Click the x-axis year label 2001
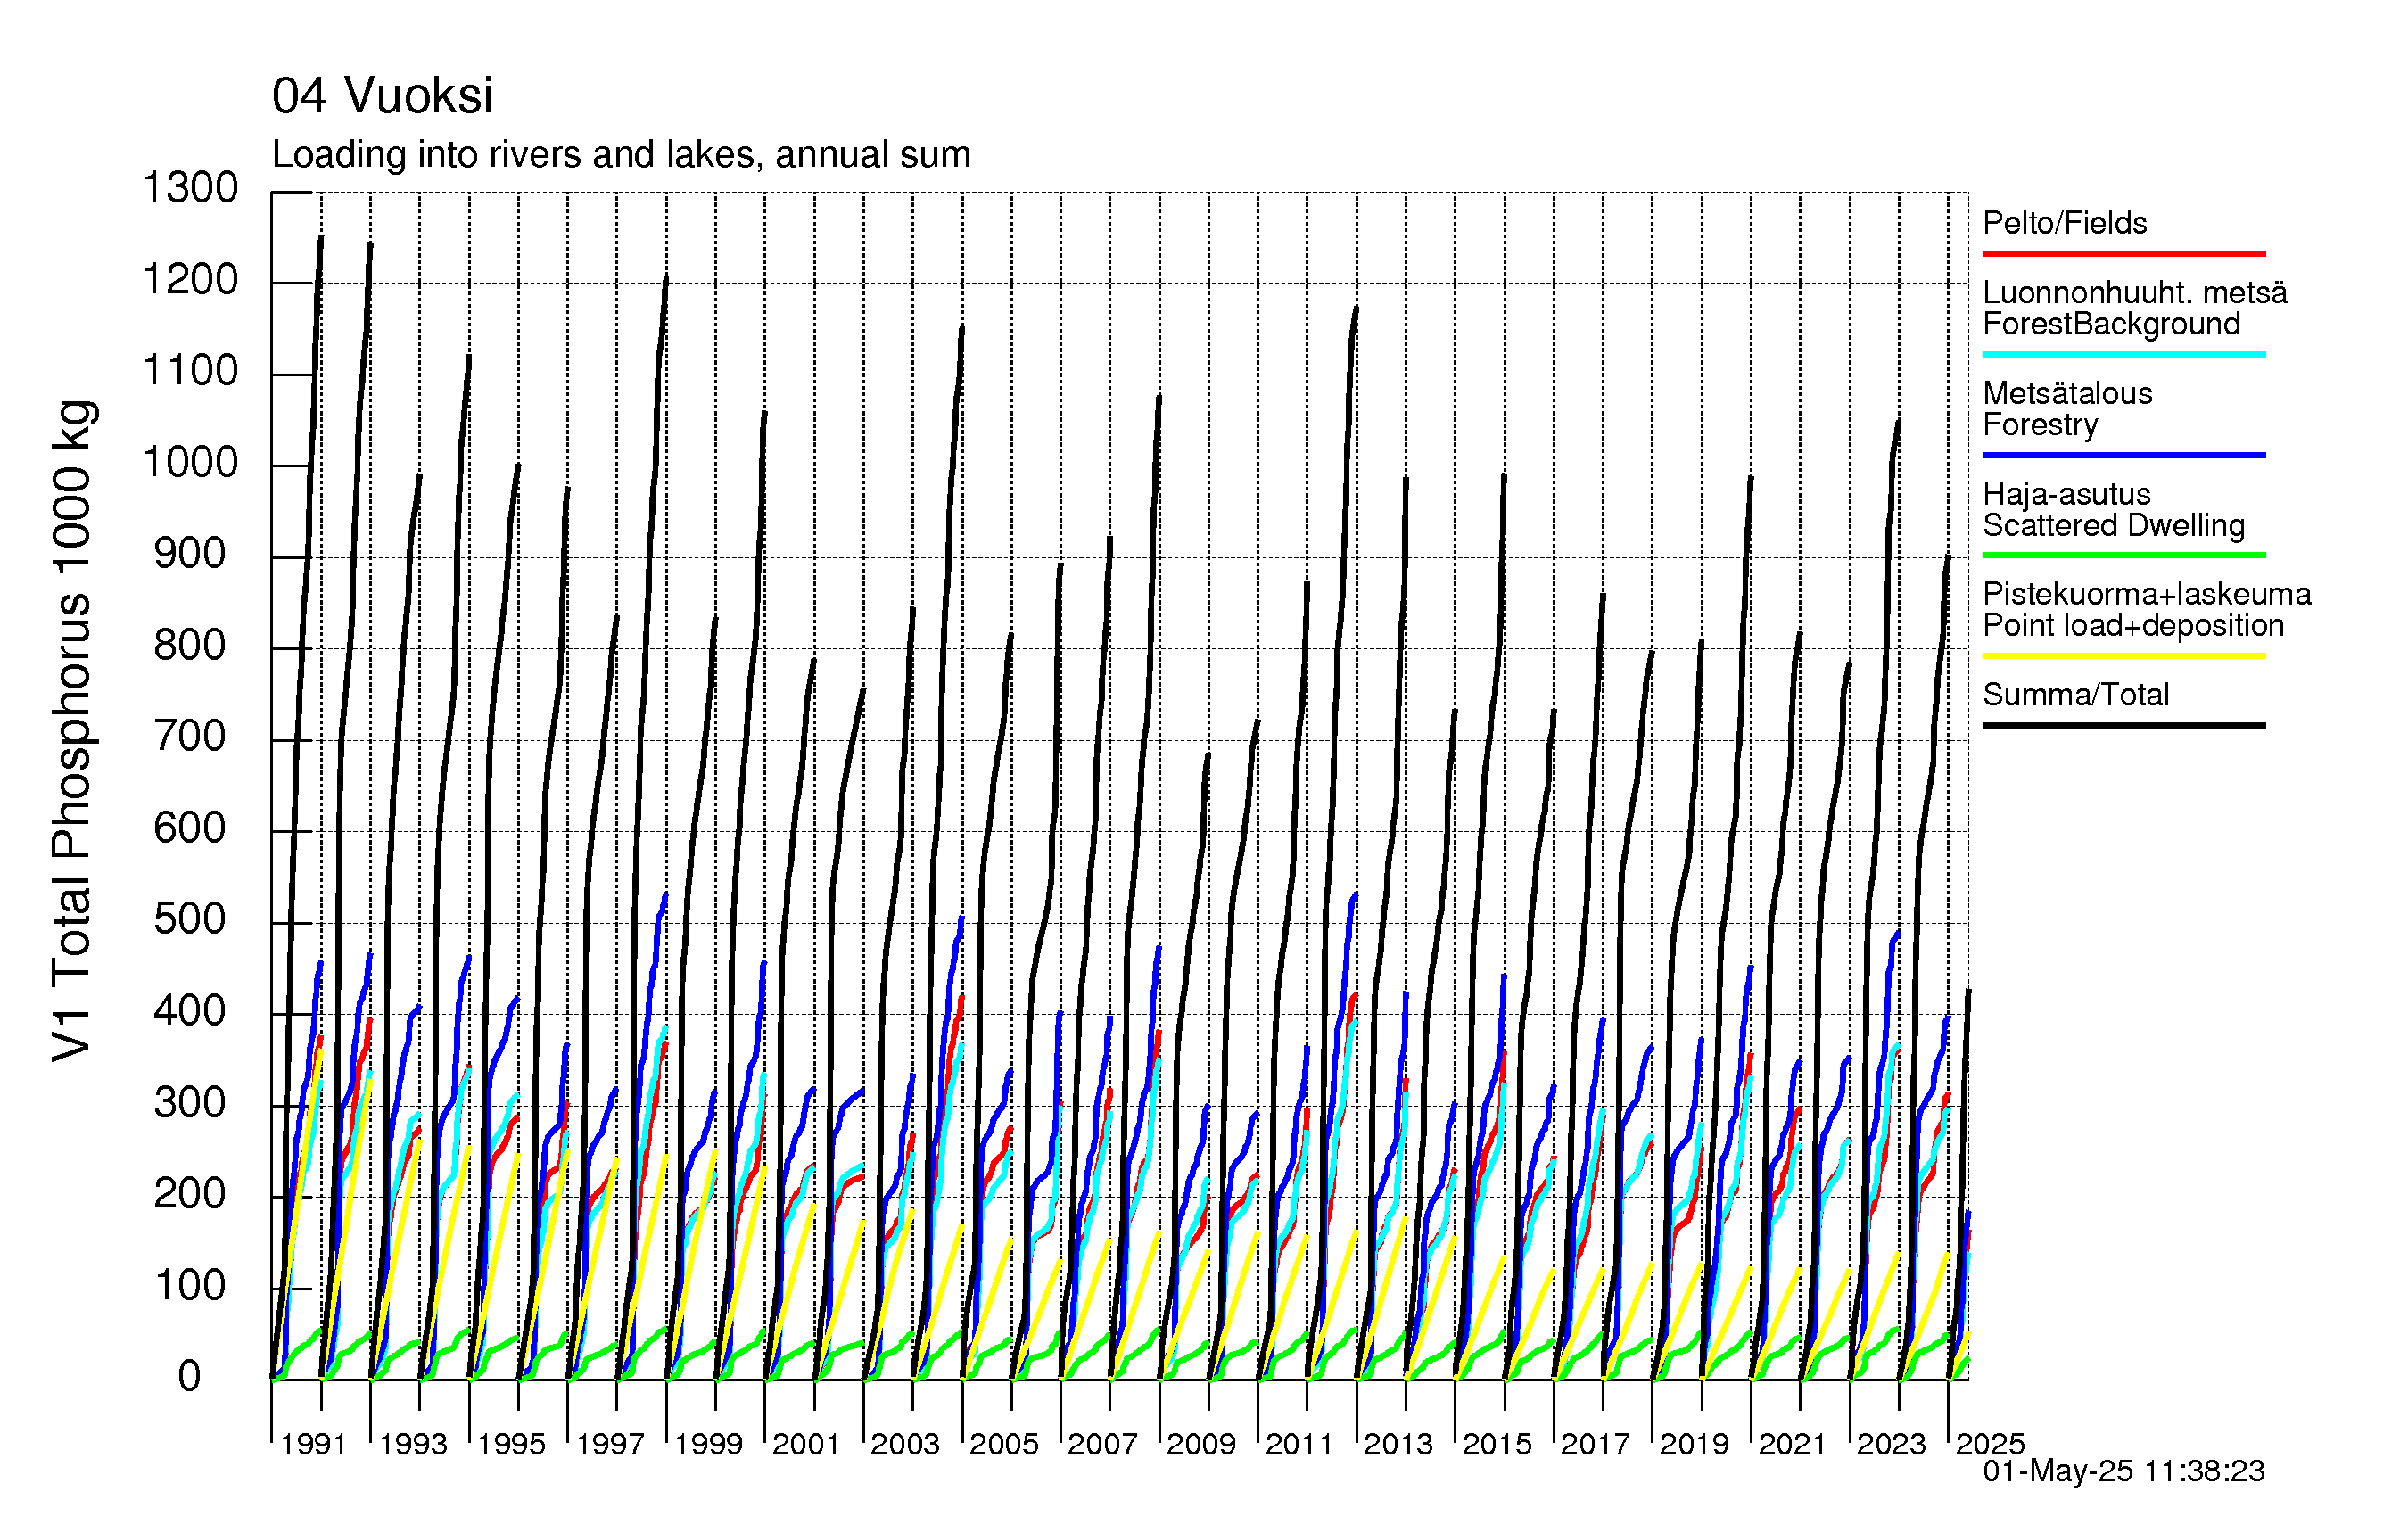Viewport: 2408px width, 1516px height. tap(806, 1444)
